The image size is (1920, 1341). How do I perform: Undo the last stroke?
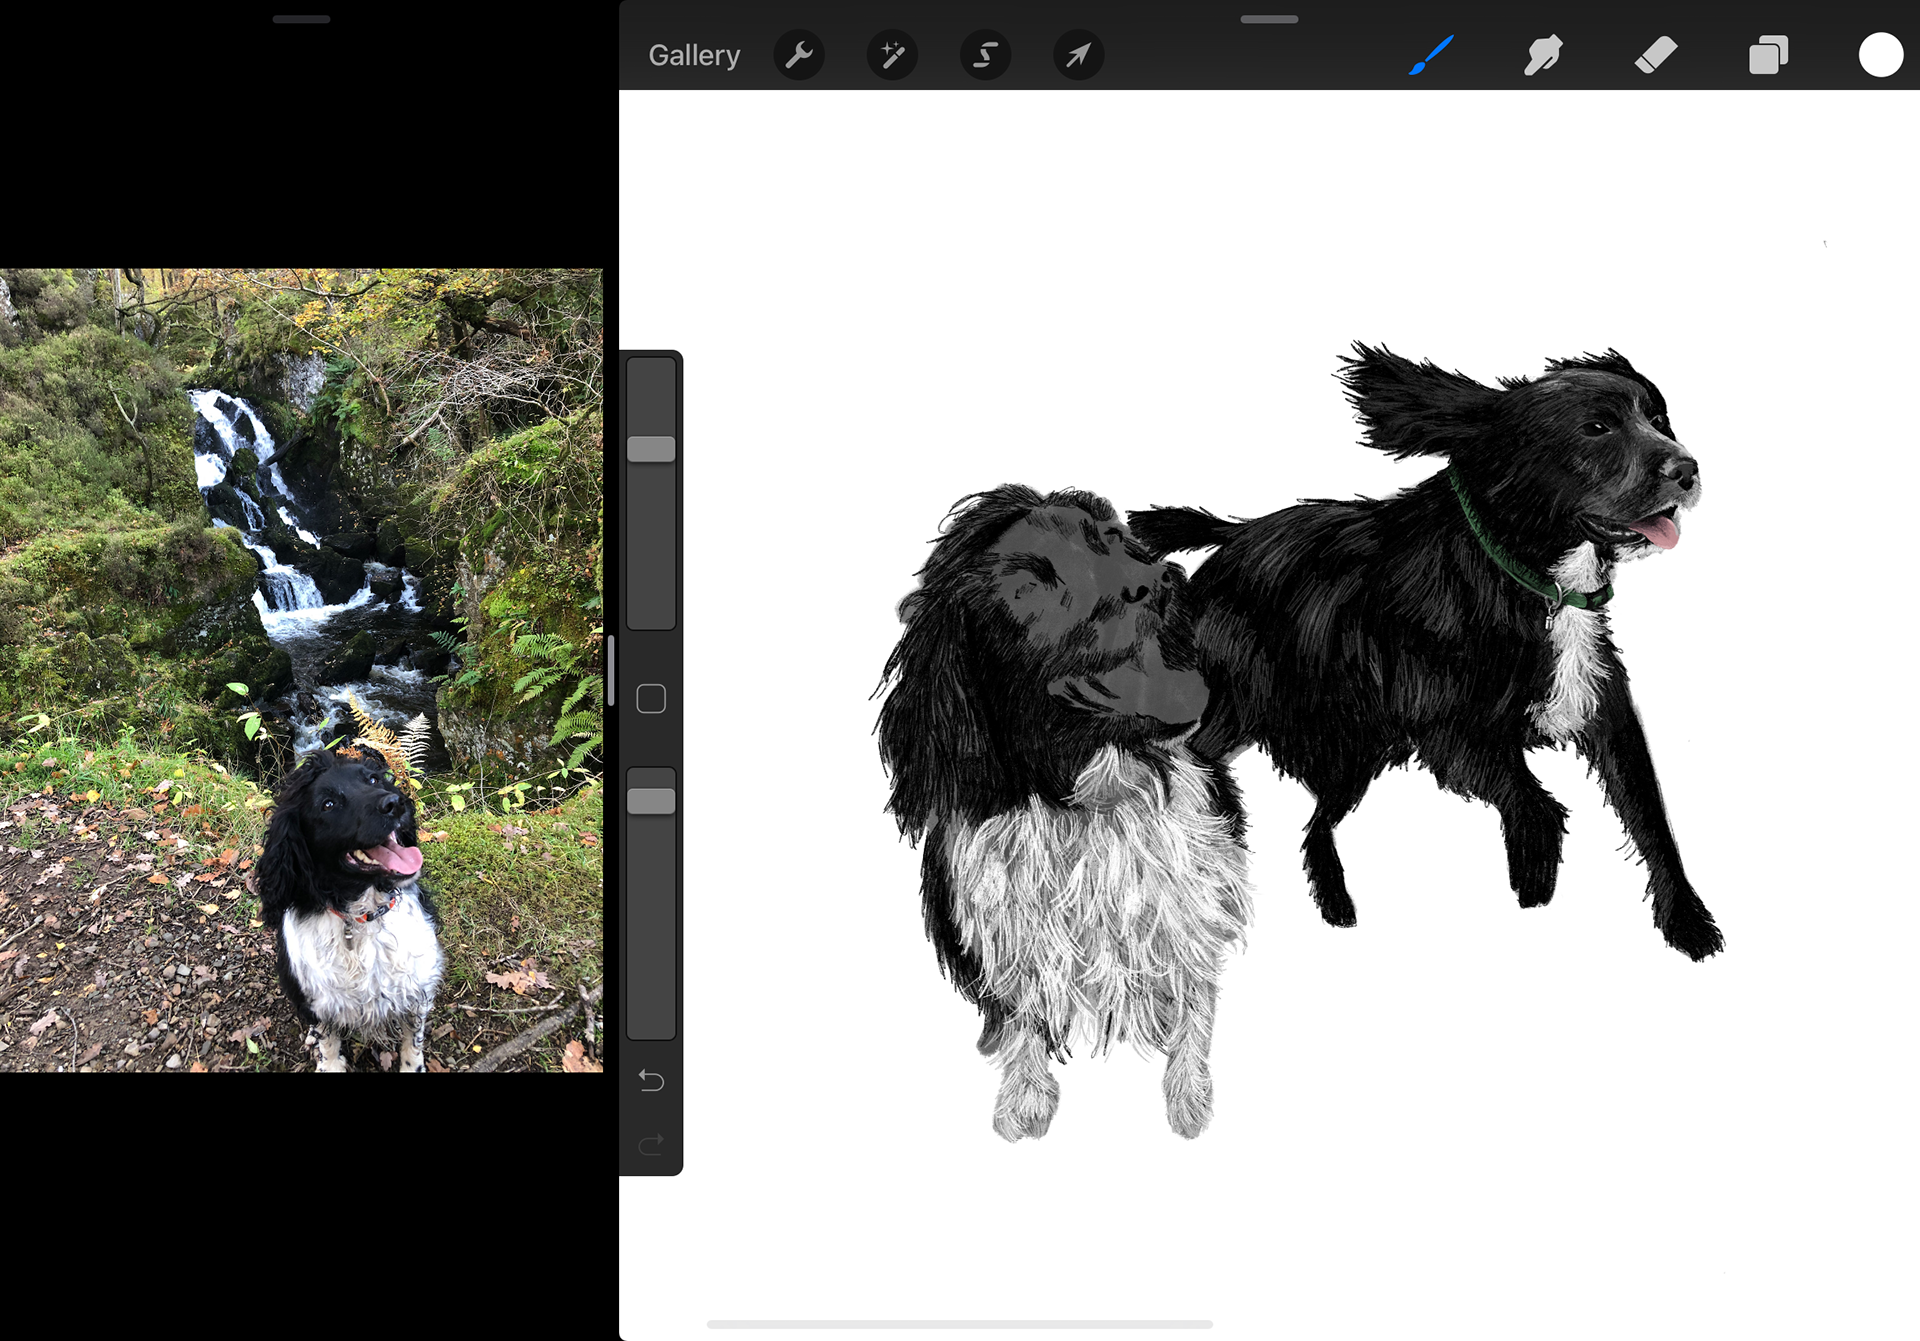651,1080
